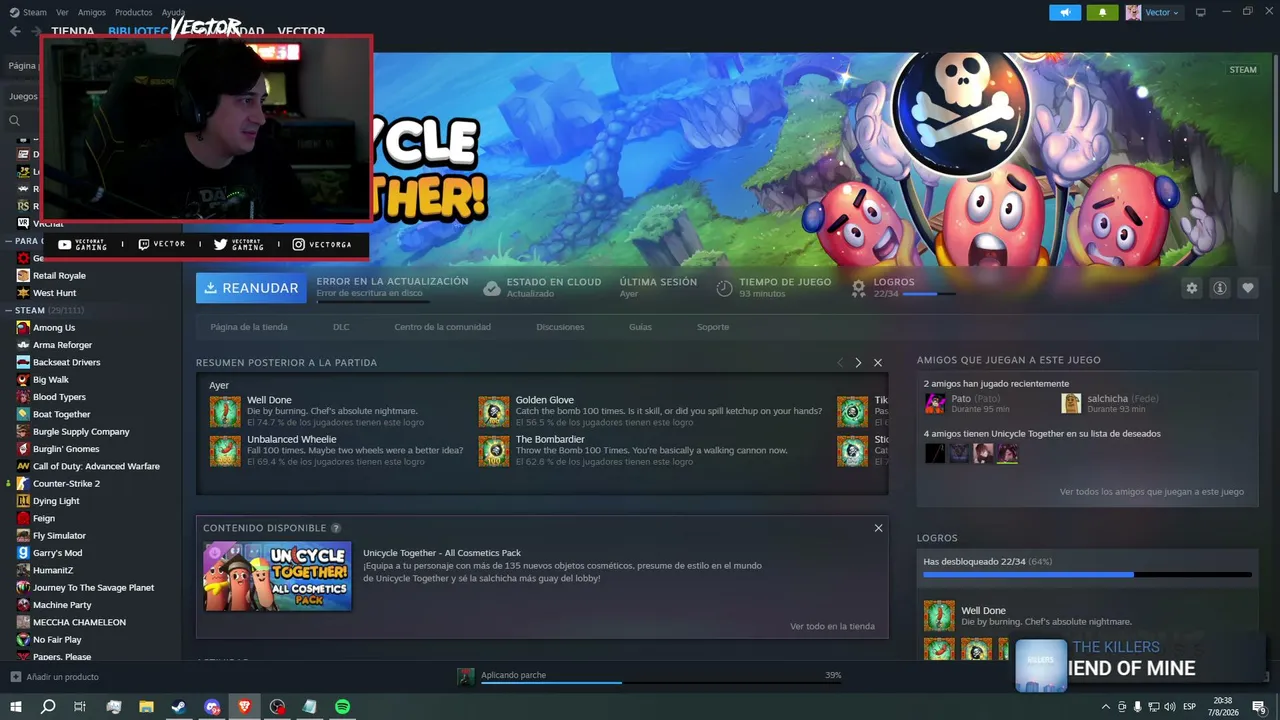
Task: Click 'Ver todo en la tienda' link
Action: (x=832, y=627)
